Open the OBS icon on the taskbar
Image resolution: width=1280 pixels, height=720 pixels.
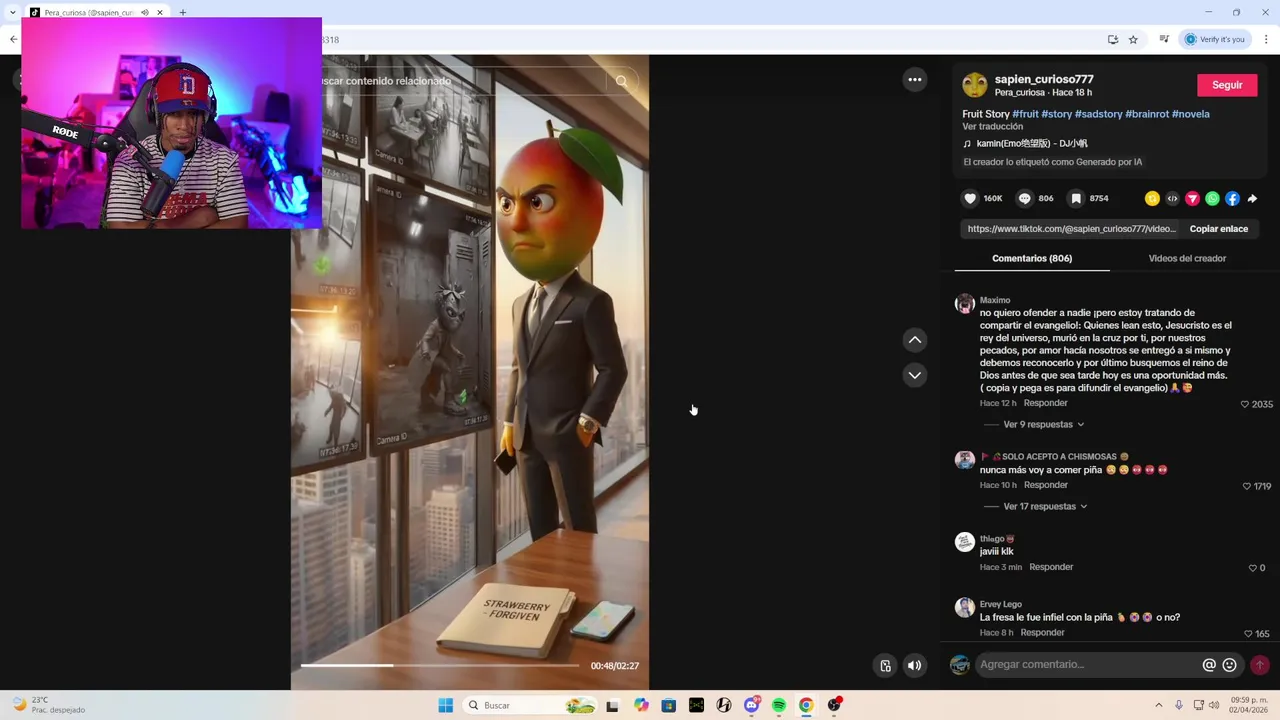point(833,705)
